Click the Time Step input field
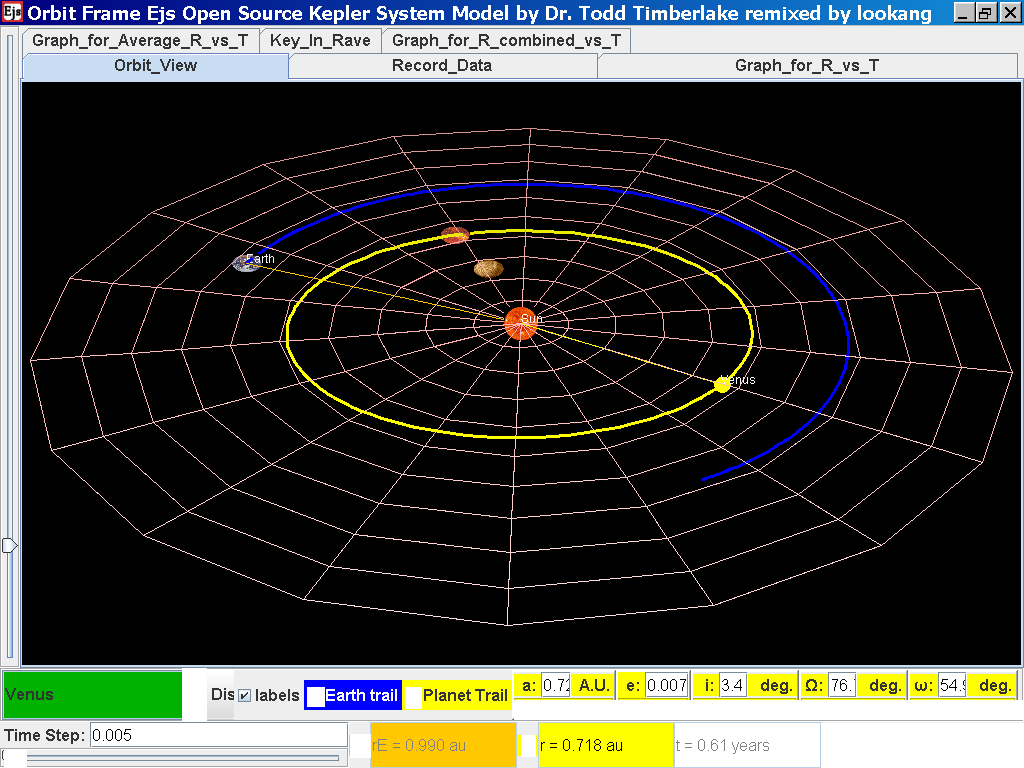This screenshot has height=768, width=1024. (219, 735)
